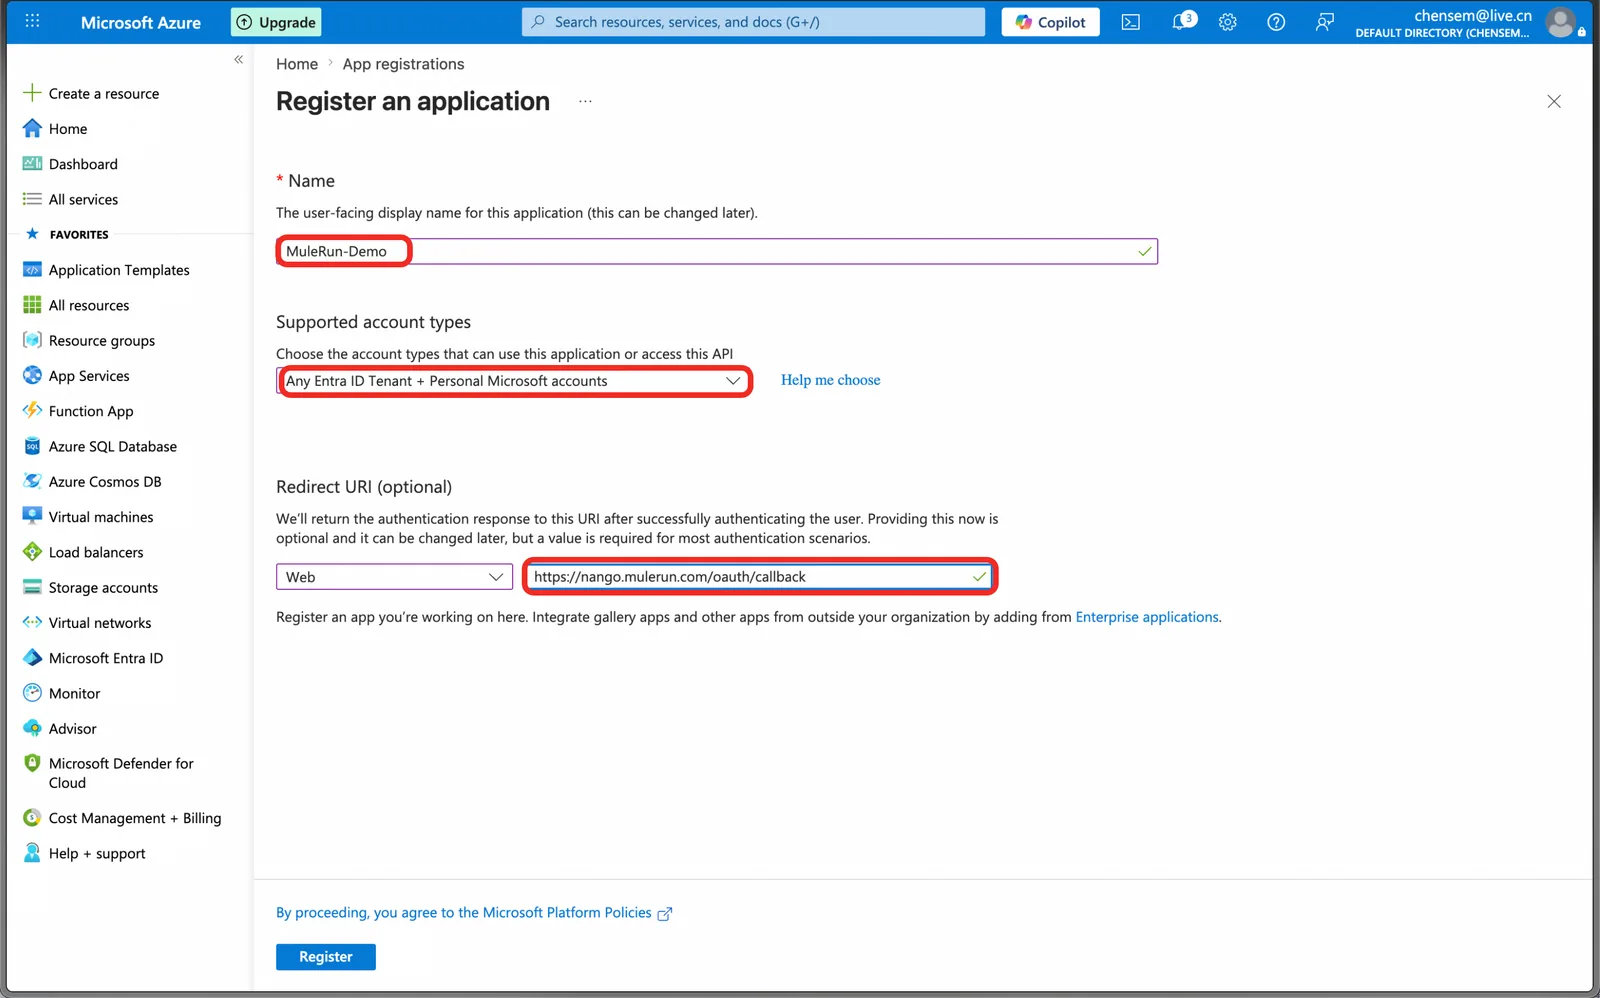Click the Load balancers diamond icon
The width and height of the screenshot is (1600, 998).
32,552
